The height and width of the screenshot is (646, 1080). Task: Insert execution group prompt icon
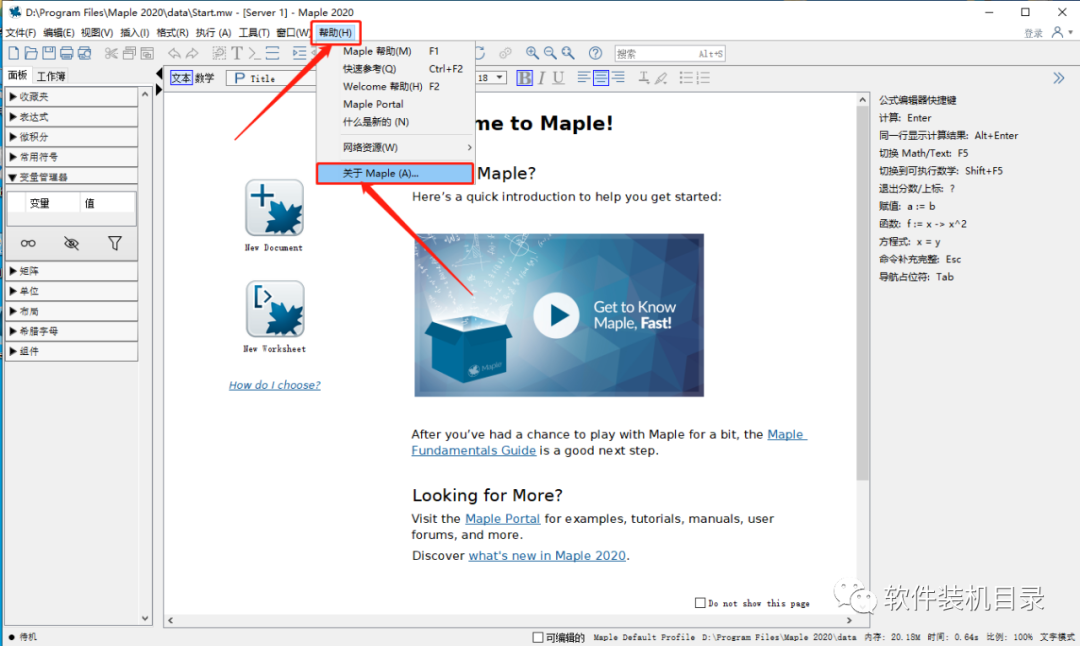[255, 53]
